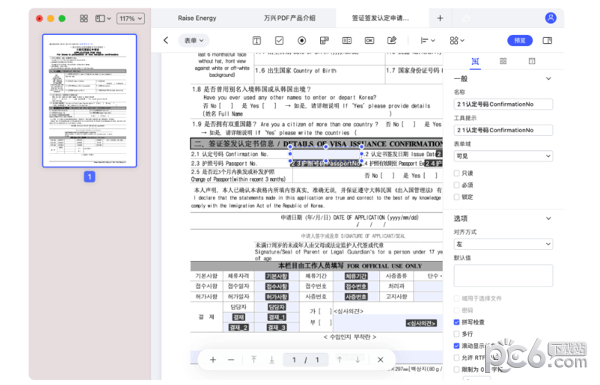Open the 117% zoom level dropdown
Viewport: 600px width, 385px height.
tap(130, 18)
